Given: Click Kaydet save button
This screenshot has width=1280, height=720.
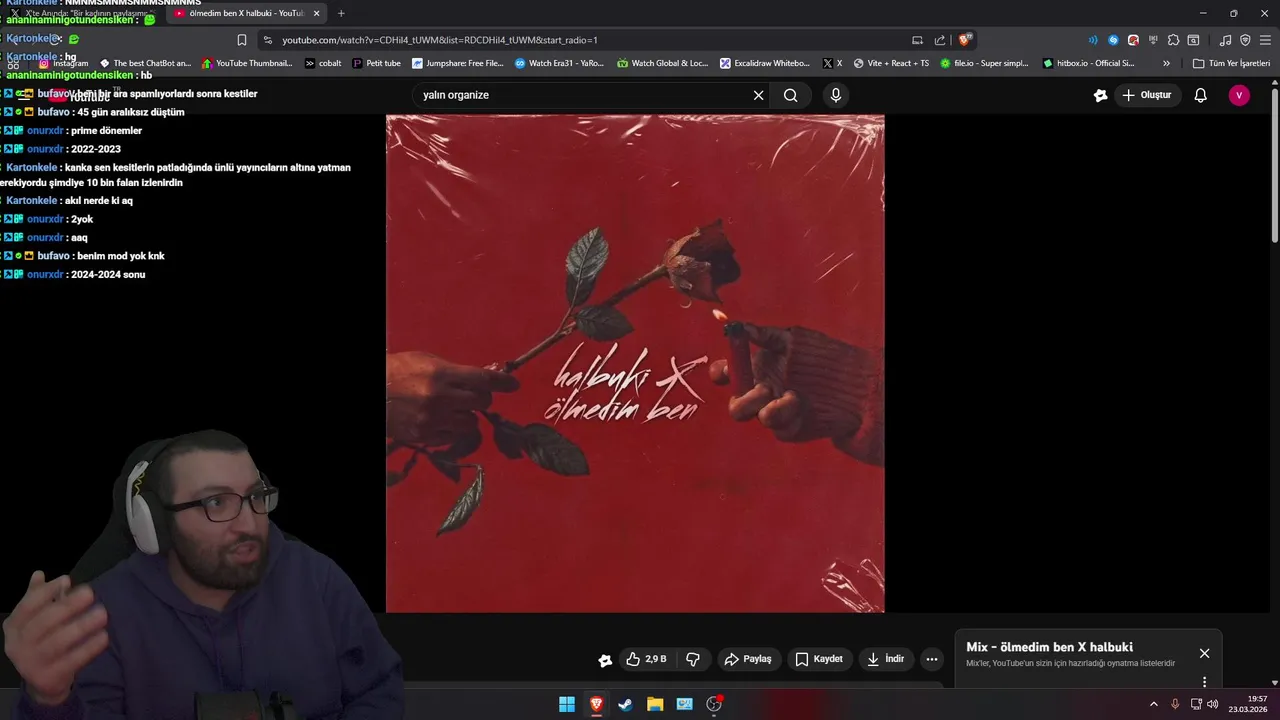Looking at the screenshot, I should pyautogui.click(x=819, y=659).
